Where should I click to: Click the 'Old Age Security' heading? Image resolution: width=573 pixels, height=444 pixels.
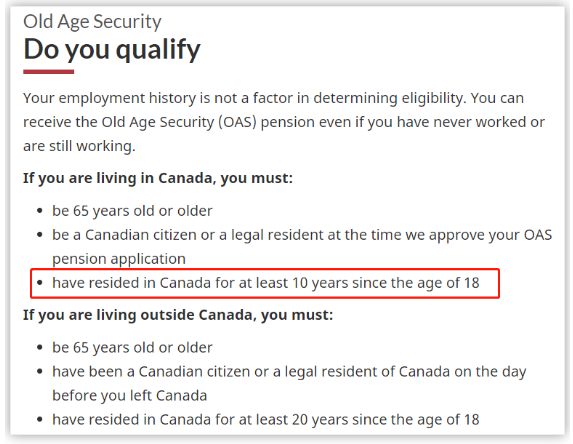click(x=92, y=22)
